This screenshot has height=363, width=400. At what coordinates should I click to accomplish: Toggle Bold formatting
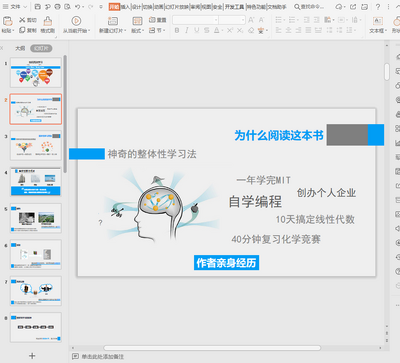click(x=177, y=30)
